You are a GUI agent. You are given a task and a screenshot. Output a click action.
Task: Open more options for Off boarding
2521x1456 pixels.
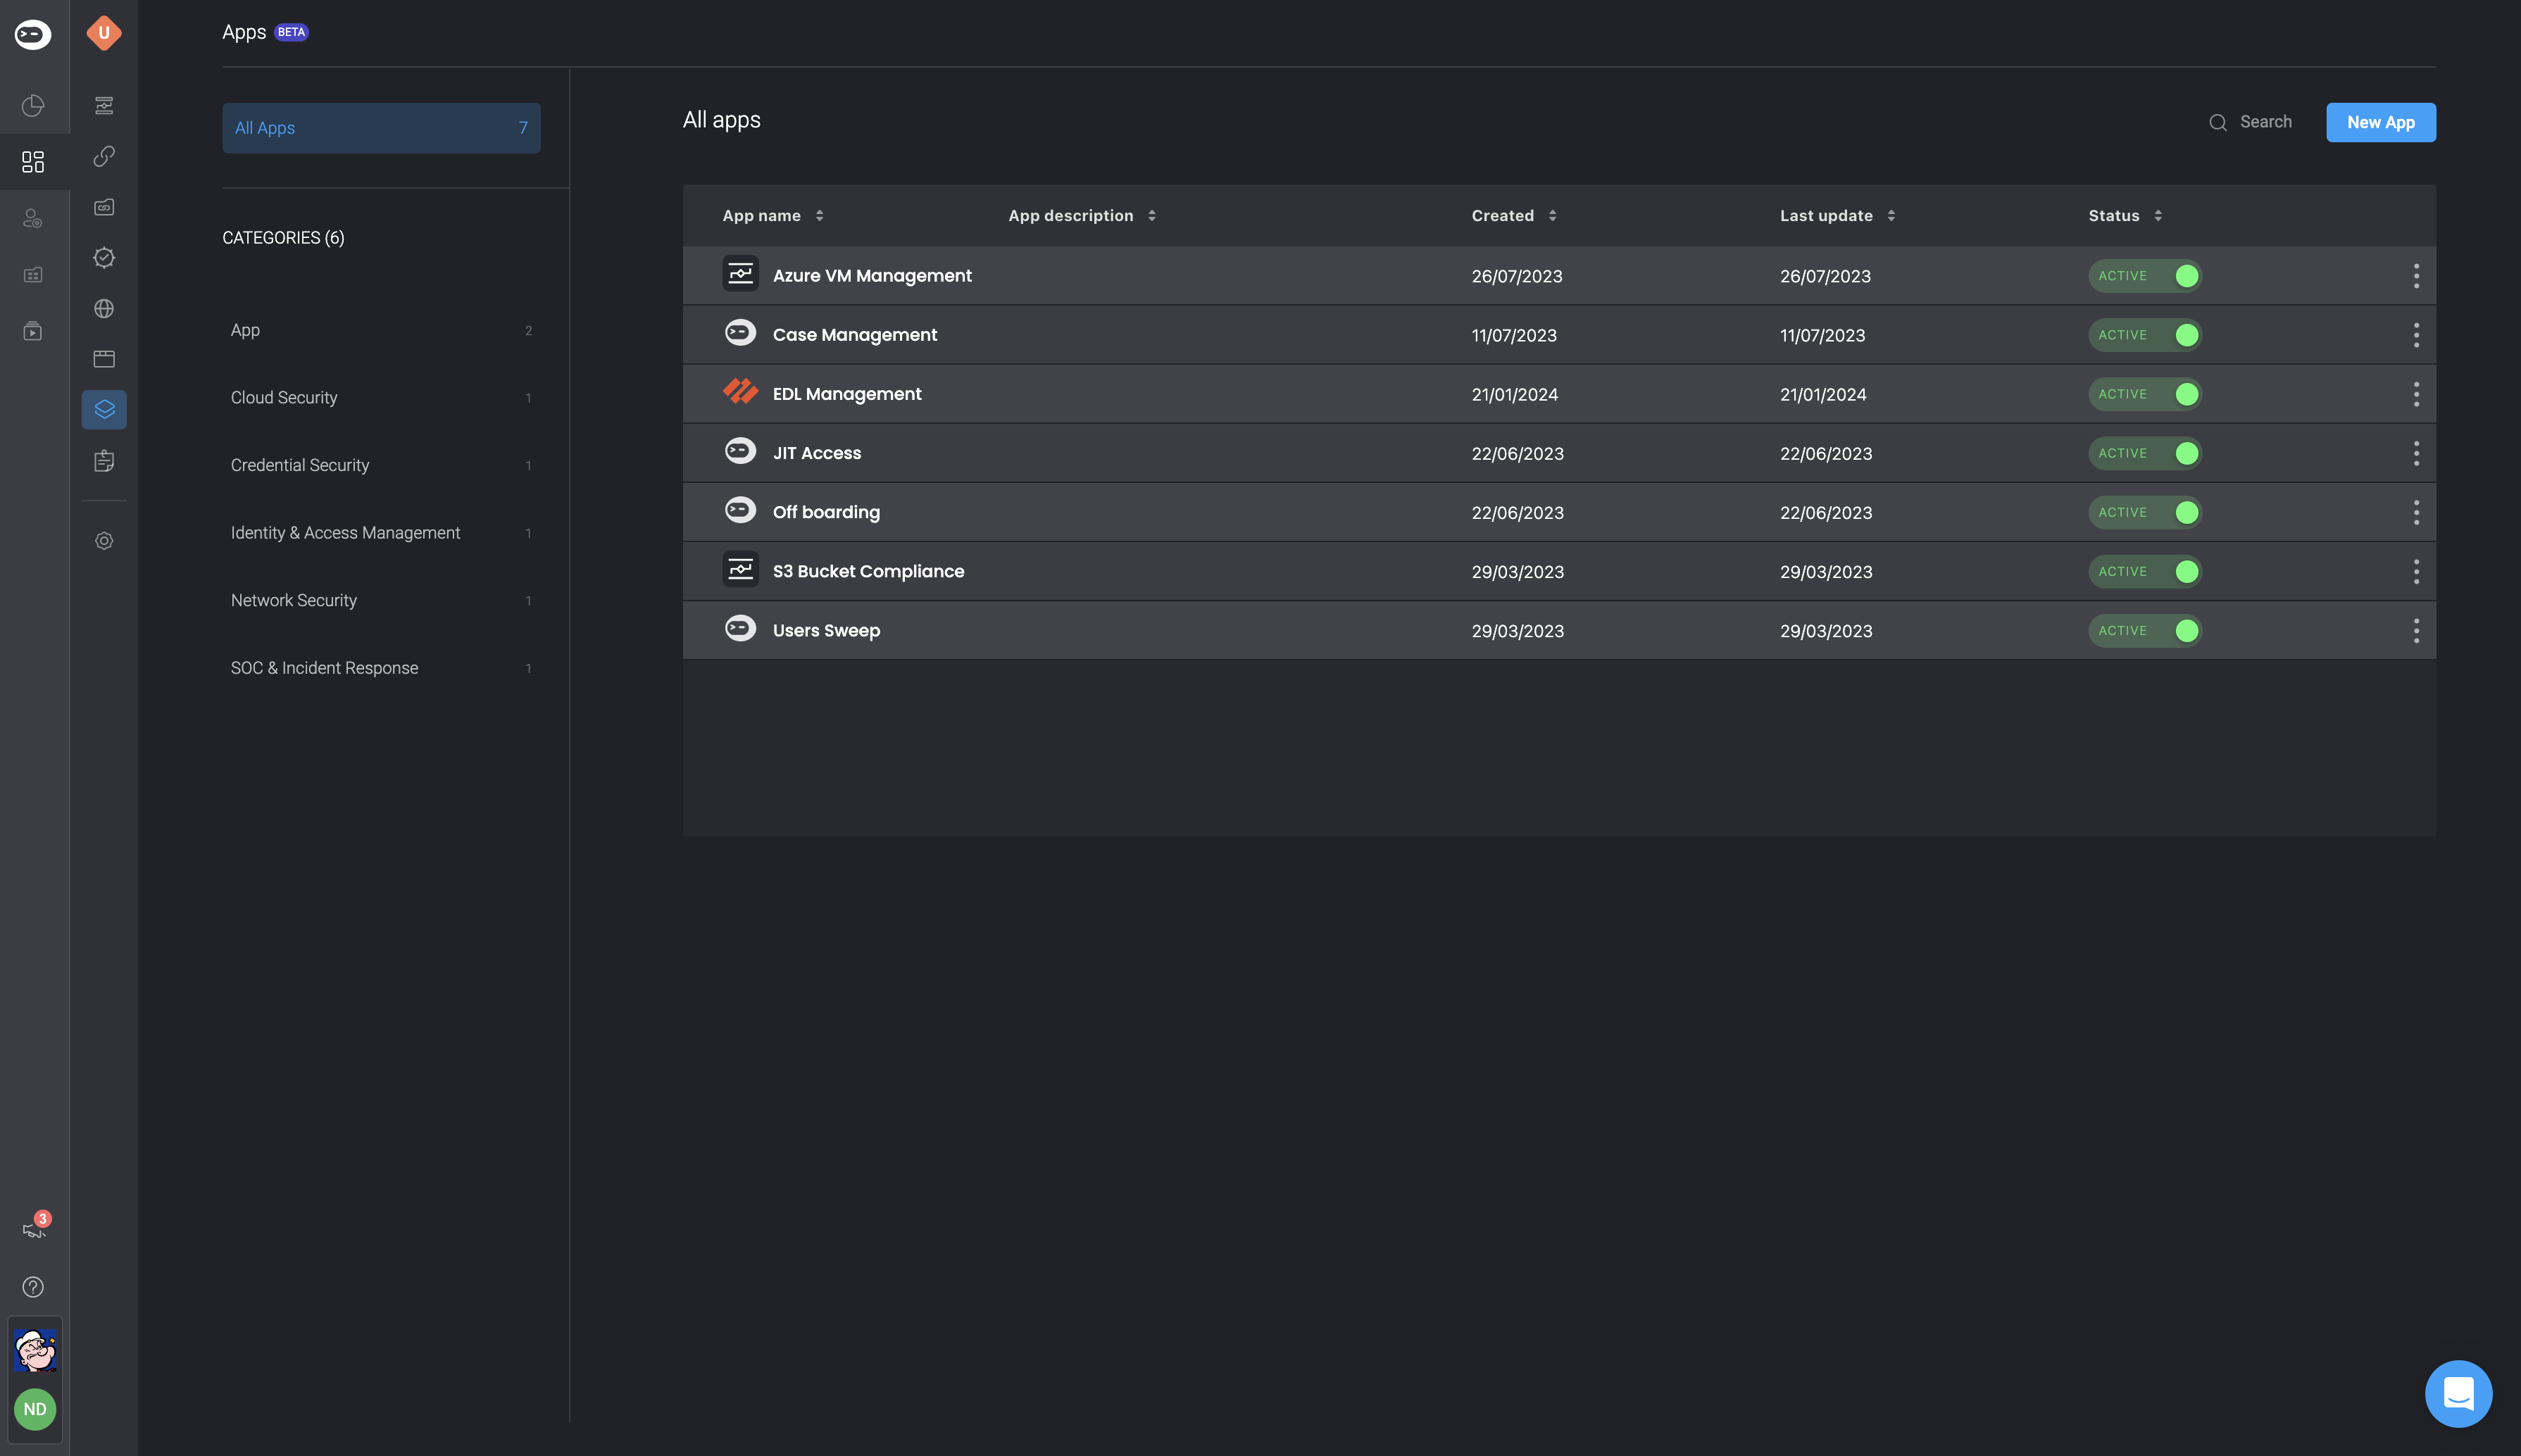click(2416, 512)
